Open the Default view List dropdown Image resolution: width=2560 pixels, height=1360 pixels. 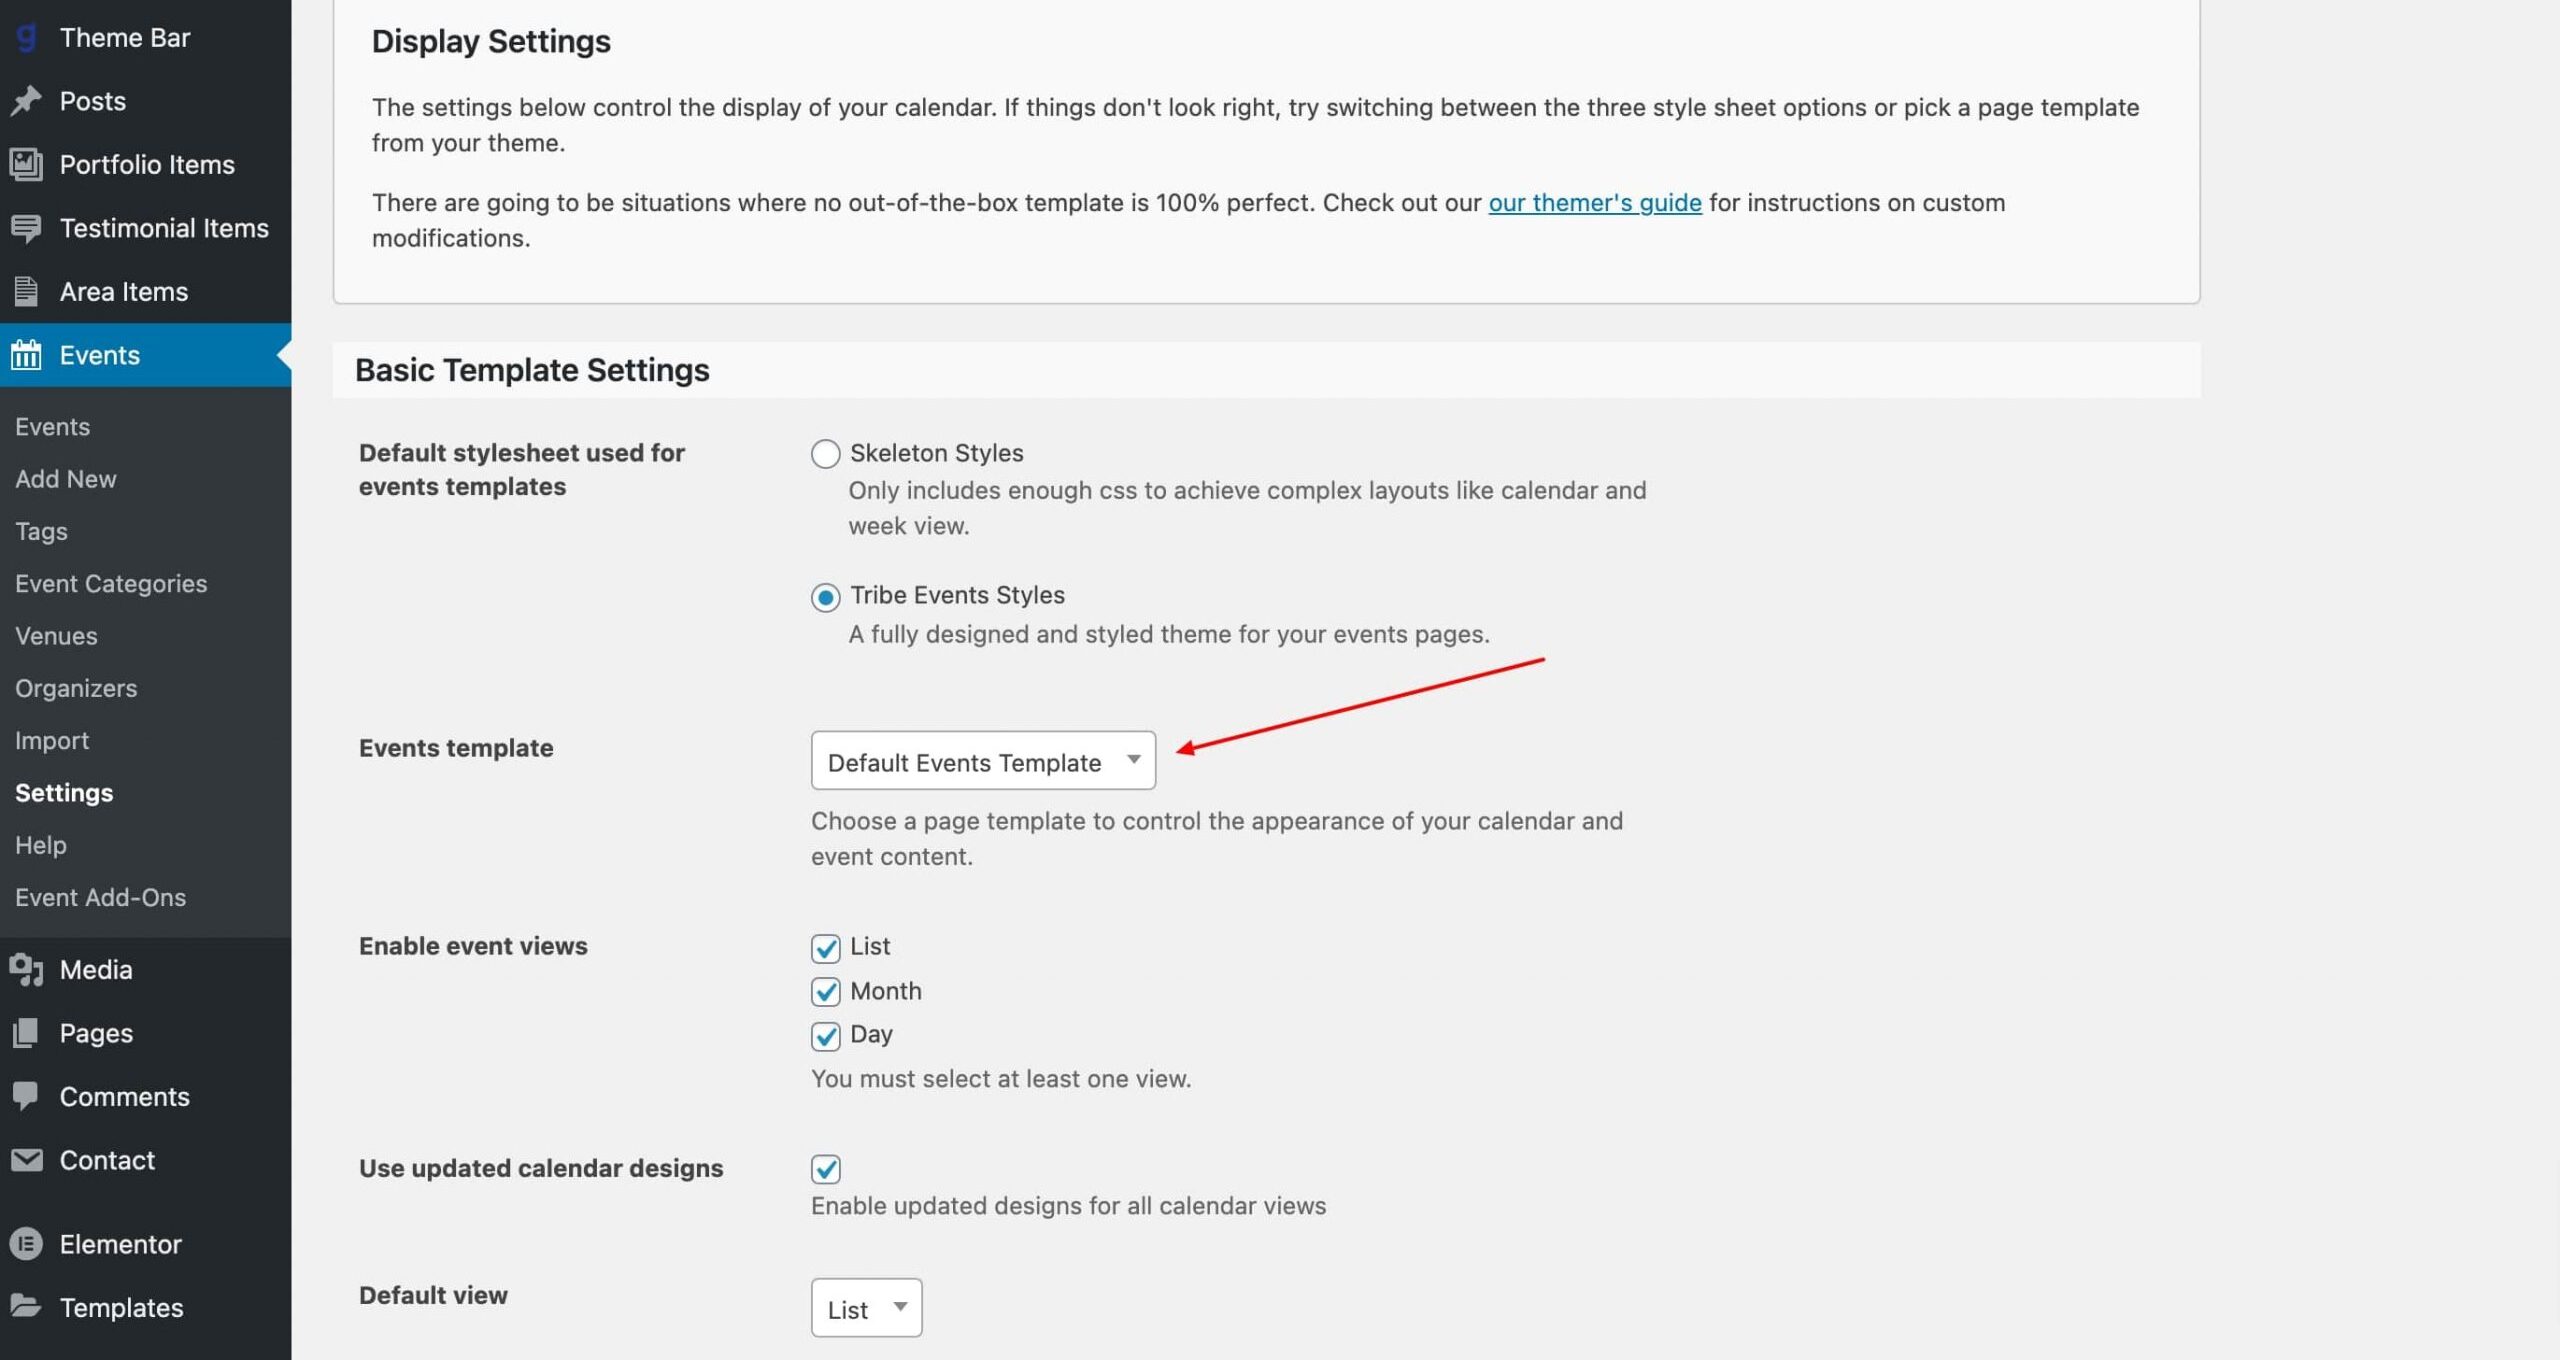pyautogui.click(x=866, y=1308)
